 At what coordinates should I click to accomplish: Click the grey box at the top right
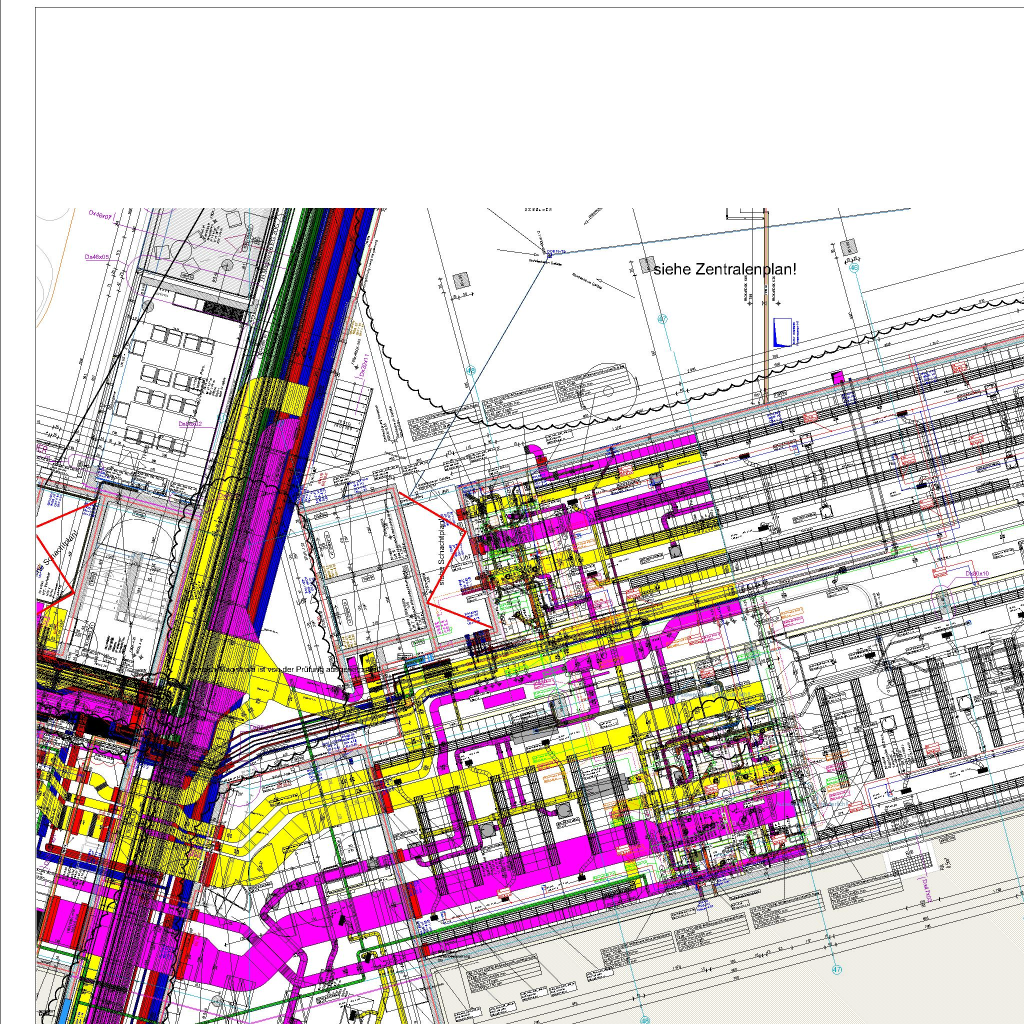(x=849, y=246)
